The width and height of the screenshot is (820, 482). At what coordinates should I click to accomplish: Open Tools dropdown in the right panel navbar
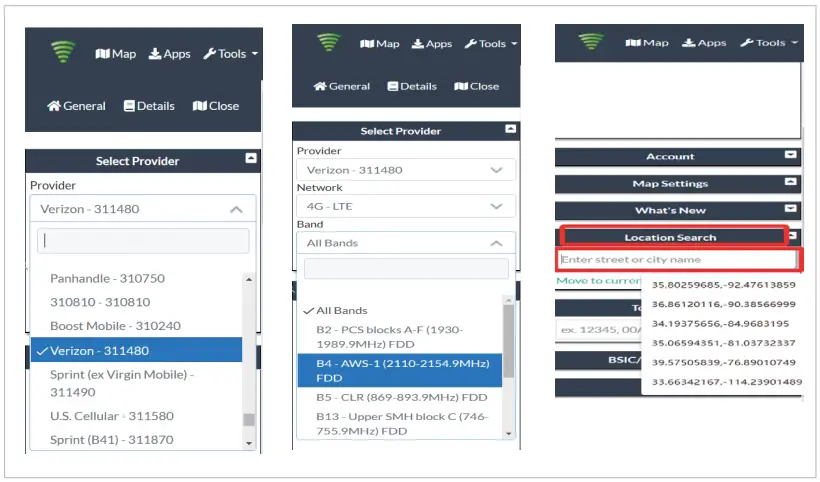point(769,43)
